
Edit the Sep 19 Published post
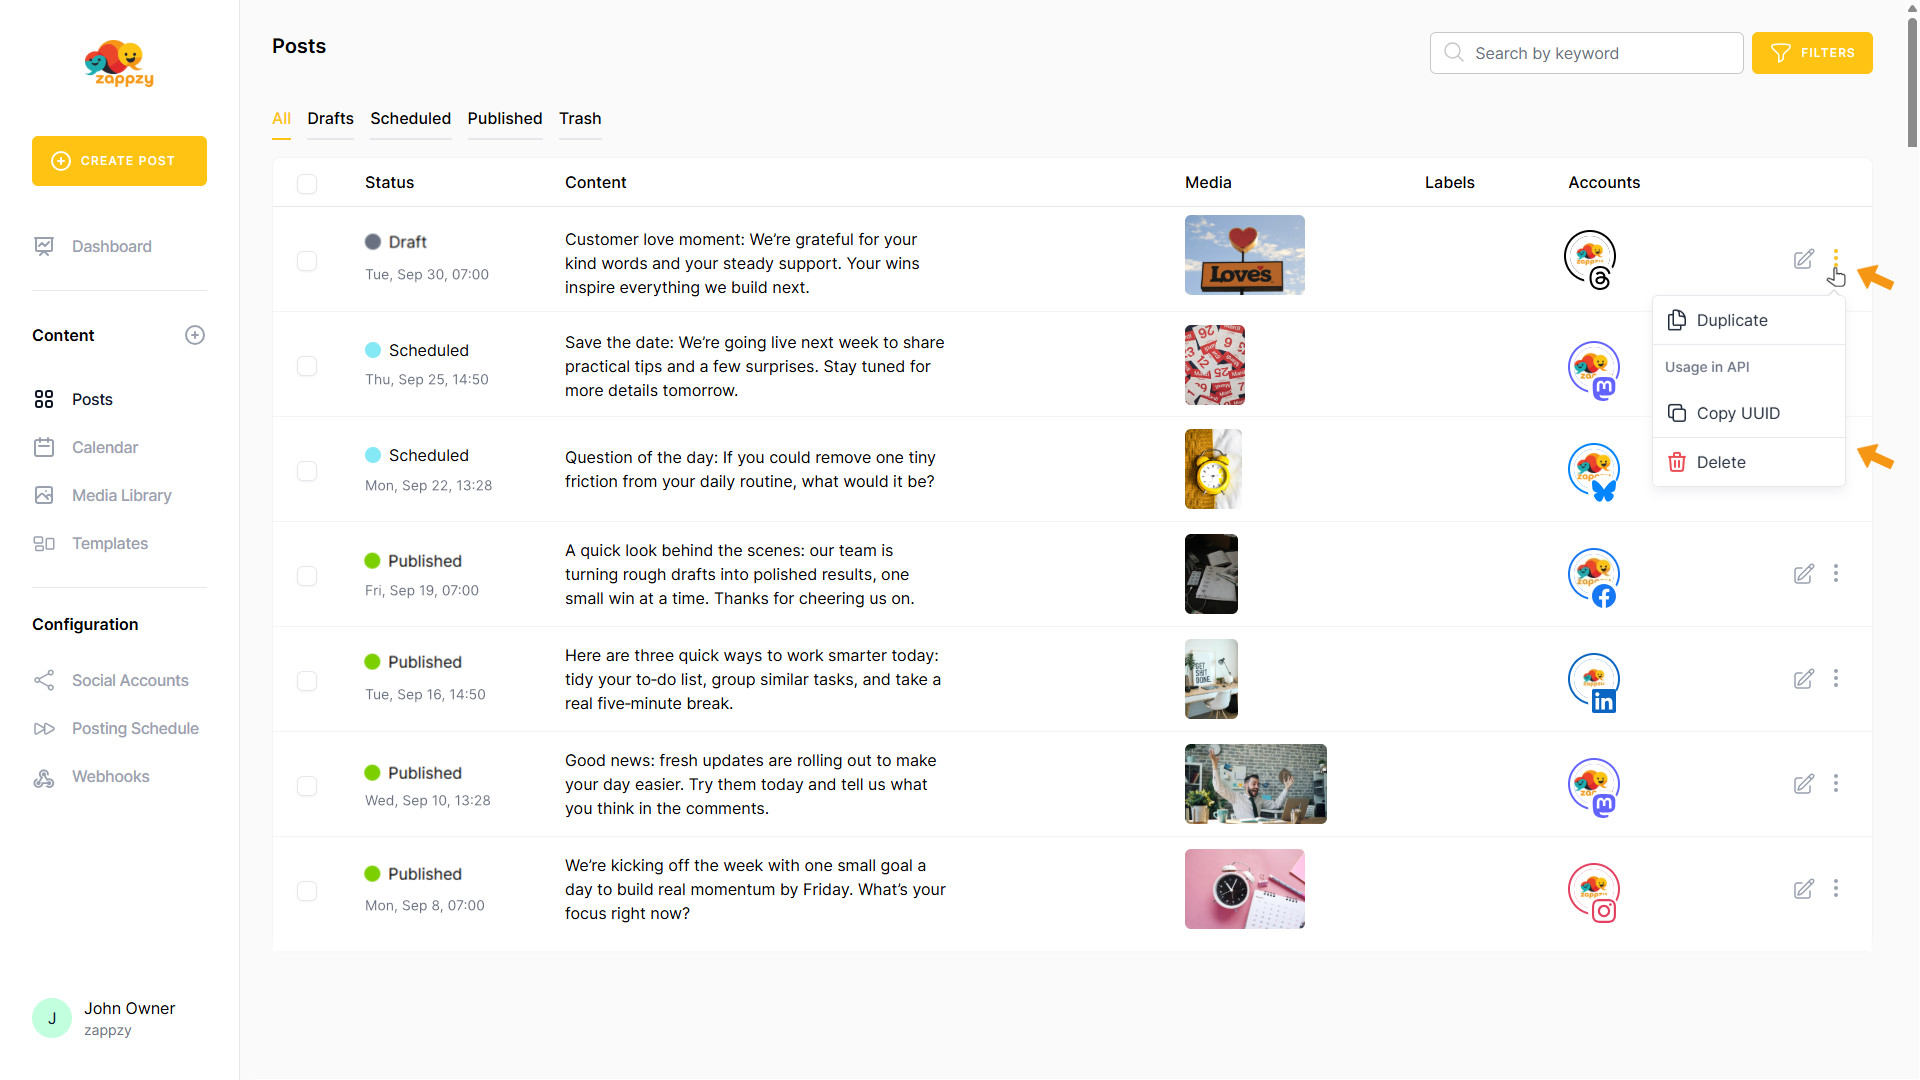coord(1803,574)
